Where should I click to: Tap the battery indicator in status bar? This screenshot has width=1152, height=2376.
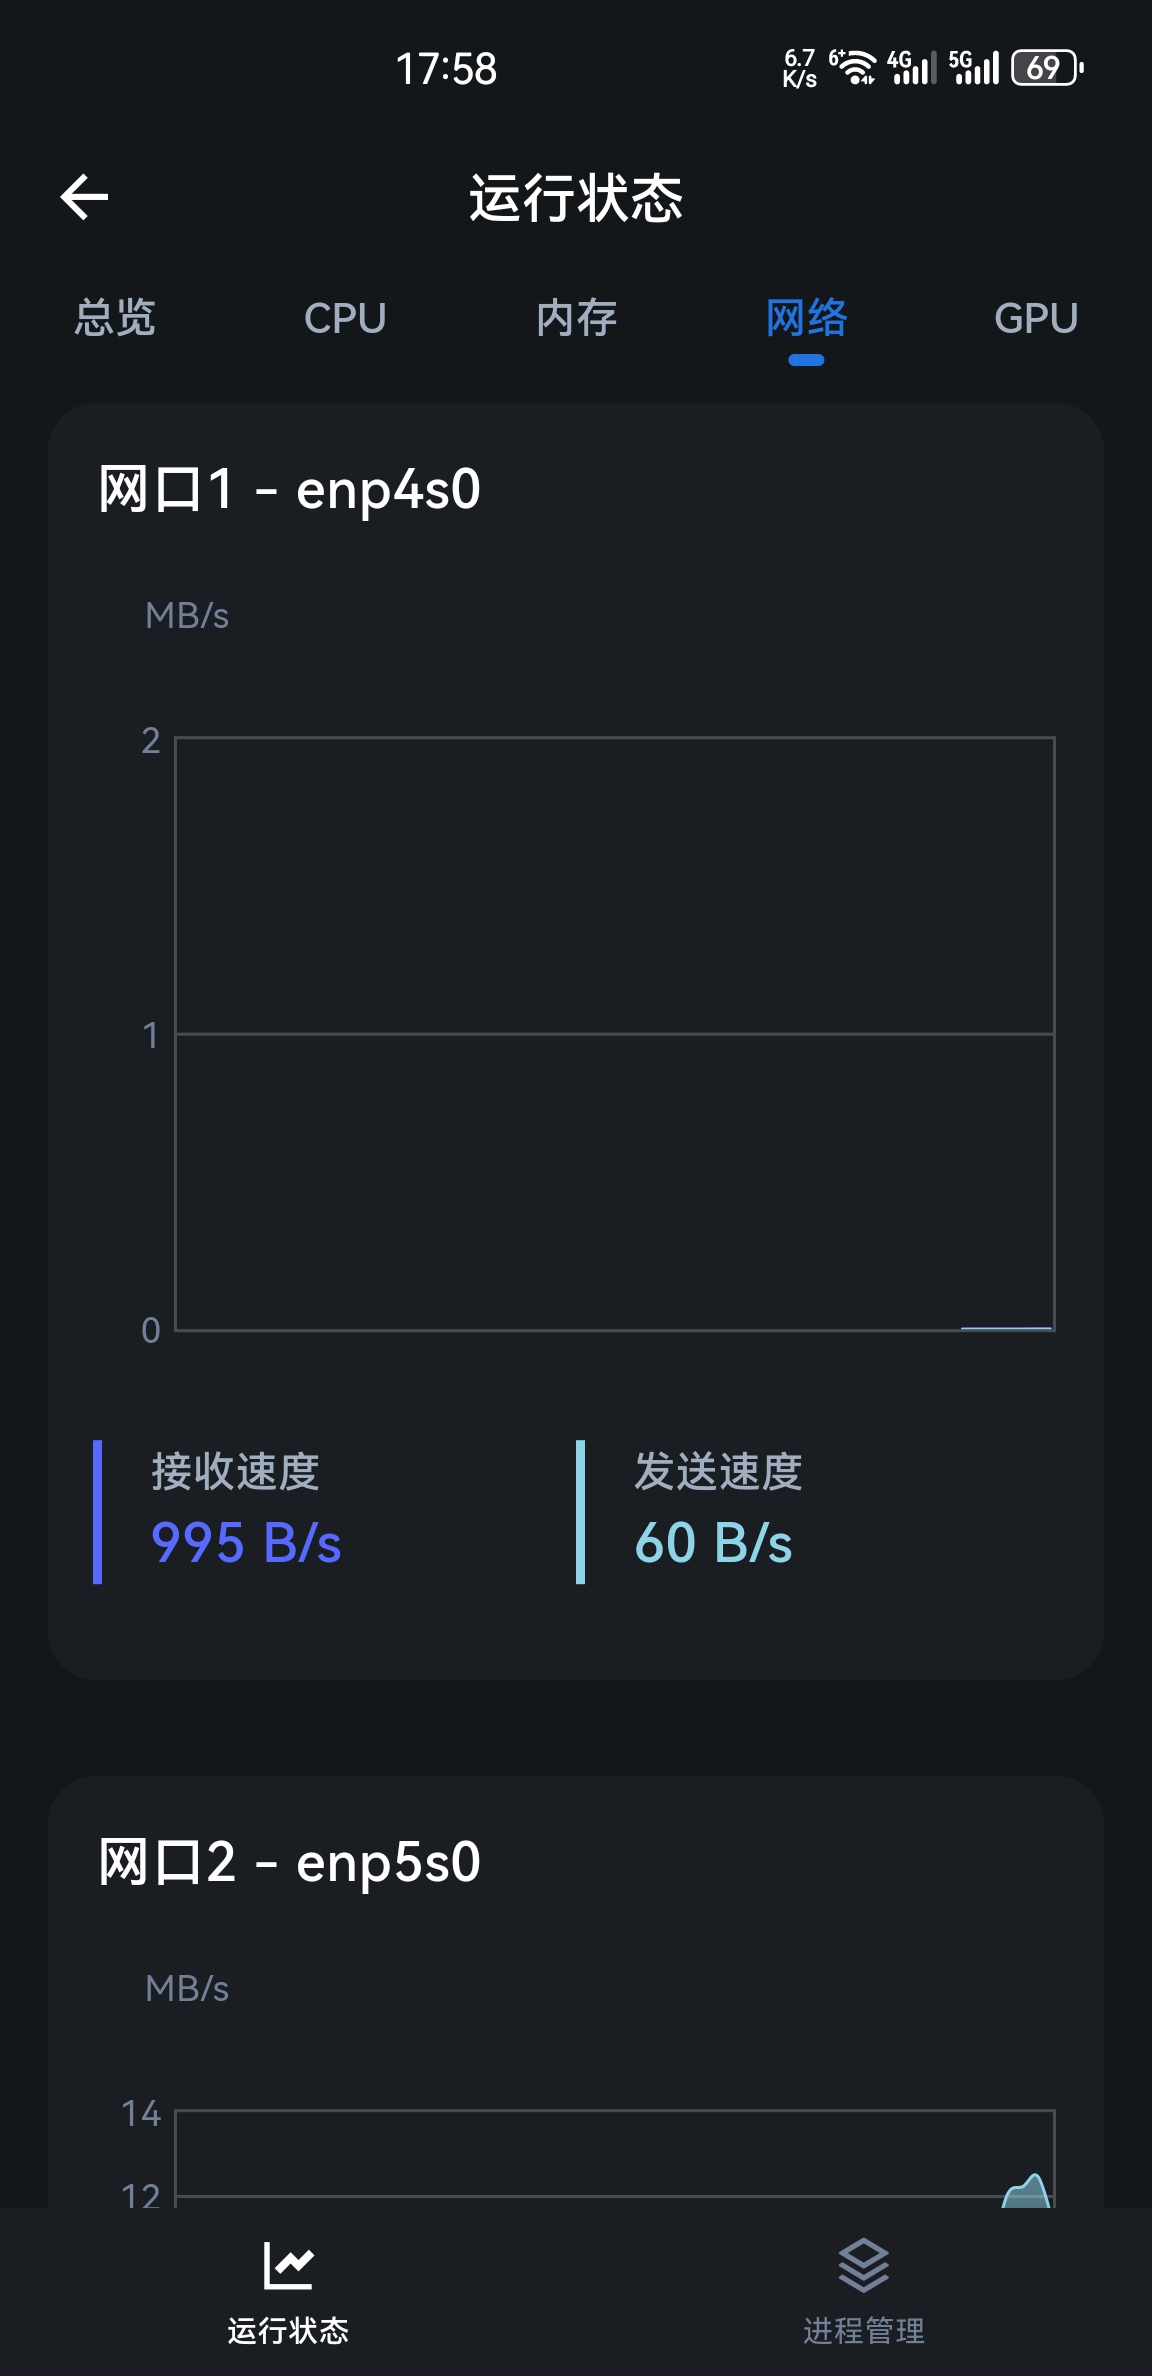click(1047, 68)
